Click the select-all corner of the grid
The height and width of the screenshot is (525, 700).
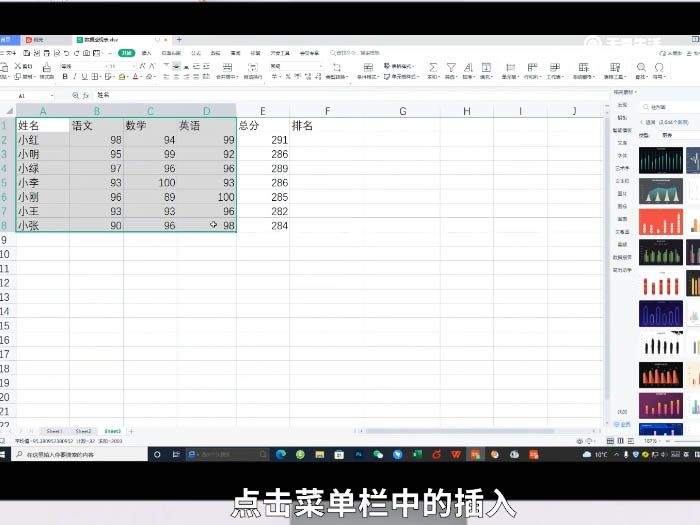click(x=8, y=111)
